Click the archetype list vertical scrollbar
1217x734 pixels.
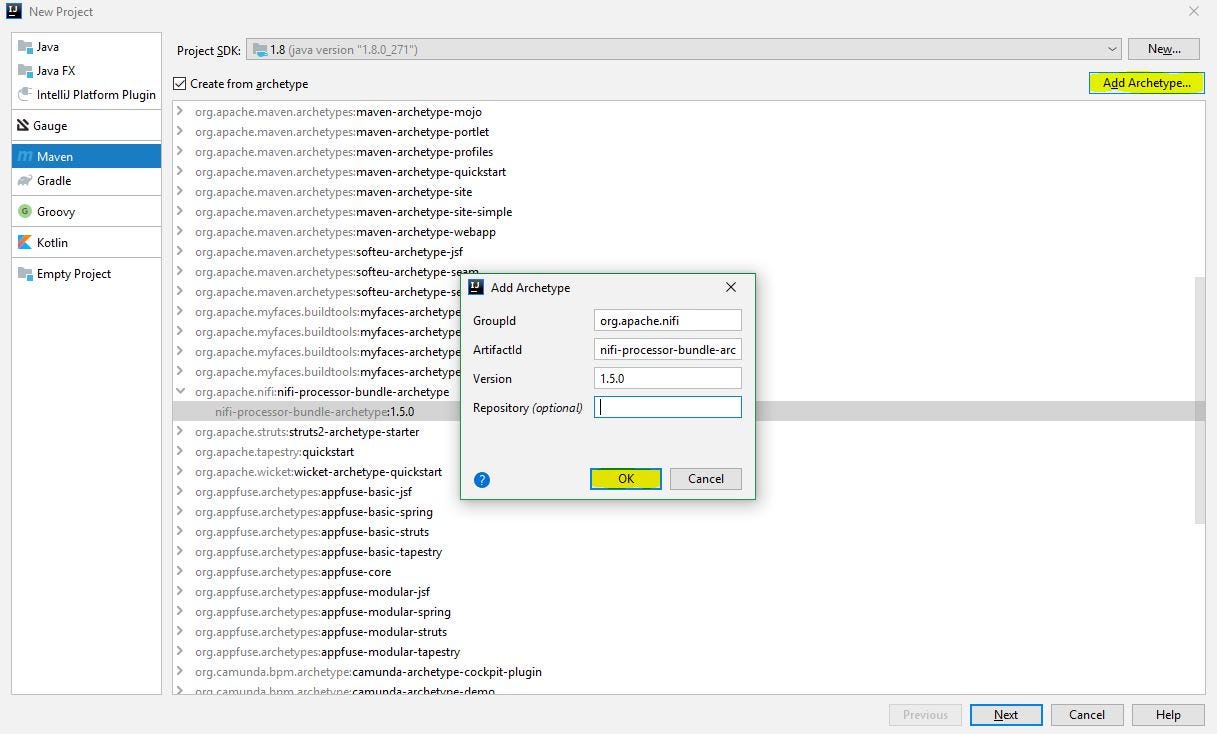[x=1200, y=400]
